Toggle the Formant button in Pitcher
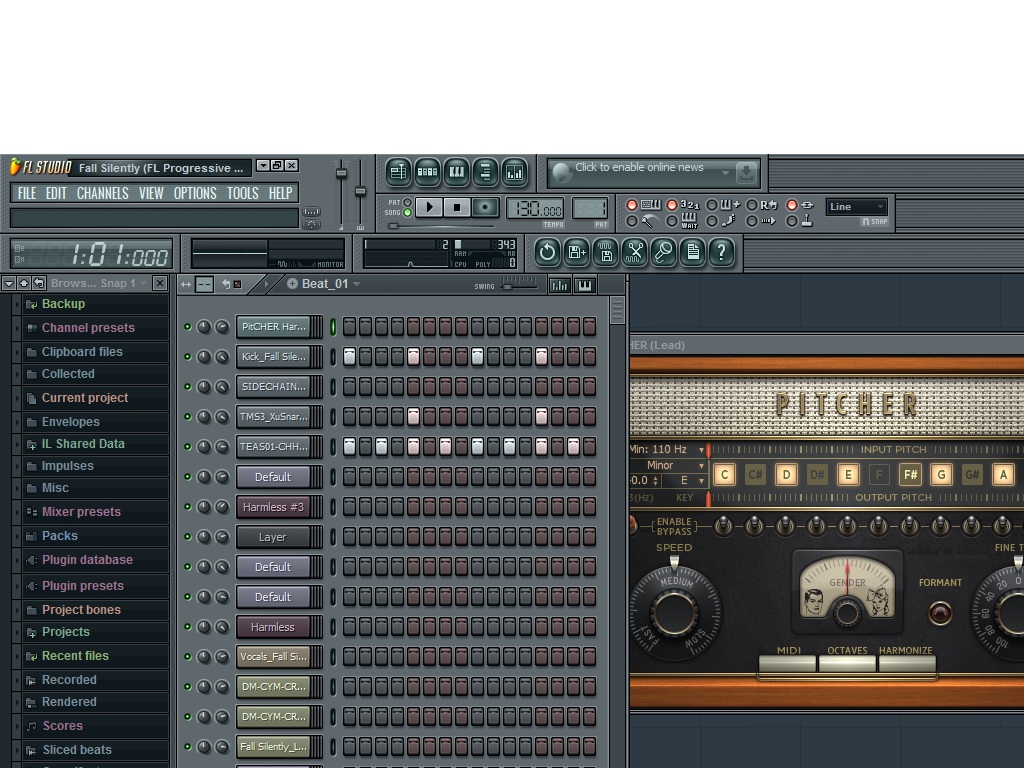The height and width of the screenshot is (768, 1024). pyautogui.click(x=940, y=613)
